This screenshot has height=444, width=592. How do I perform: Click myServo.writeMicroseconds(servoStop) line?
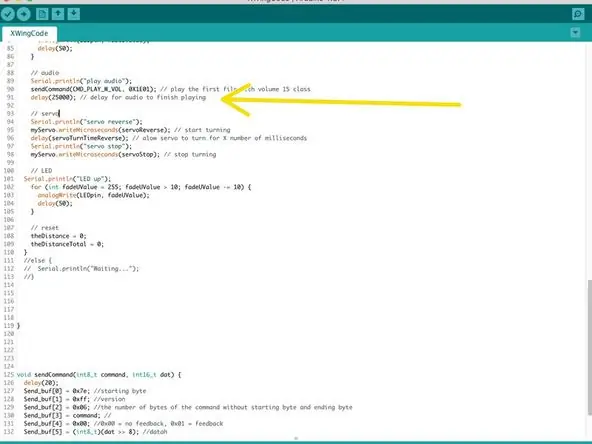123,154
